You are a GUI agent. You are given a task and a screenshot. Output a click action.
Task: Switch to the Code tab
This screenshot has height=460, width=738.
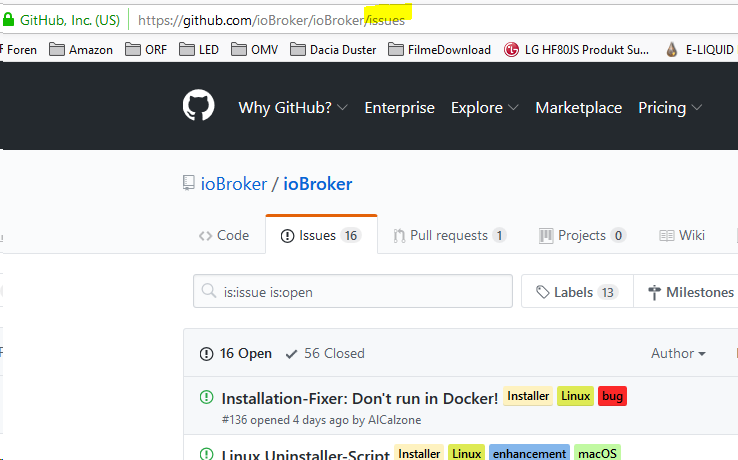[224, 235]
